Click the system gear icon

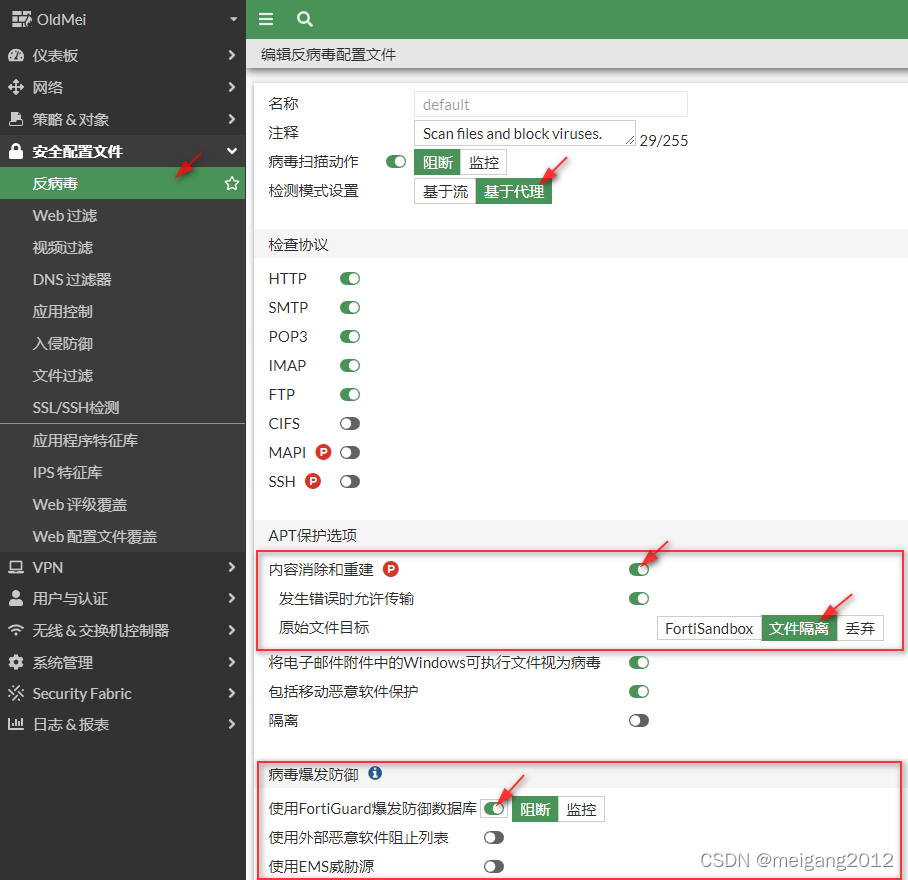click(16, 662)
